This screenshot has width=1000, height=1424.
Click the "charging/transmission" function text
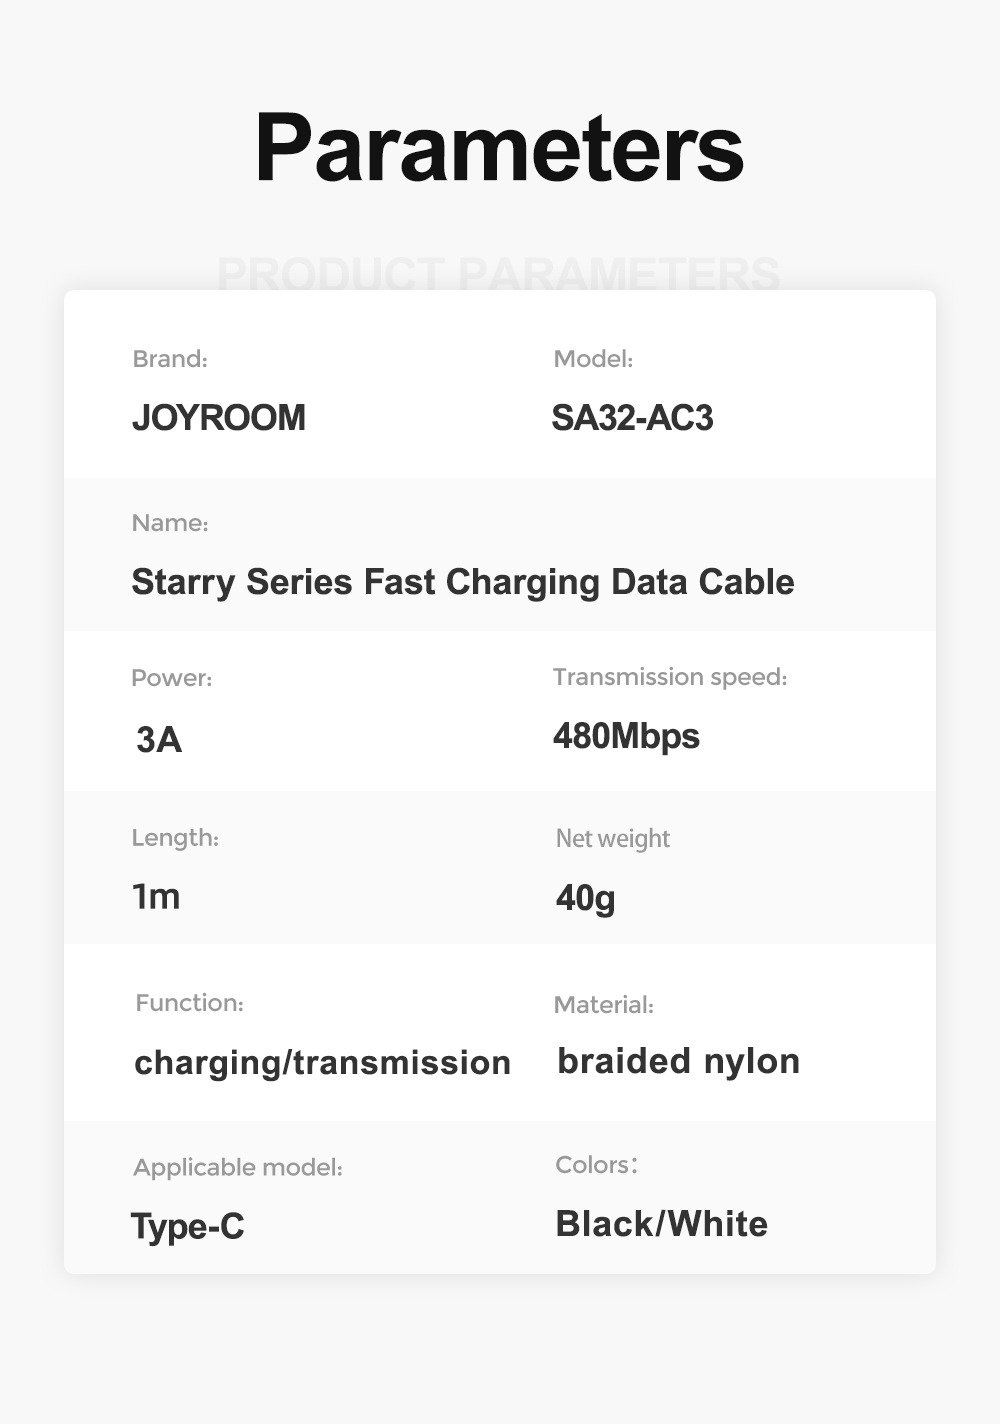(322, 1062)
